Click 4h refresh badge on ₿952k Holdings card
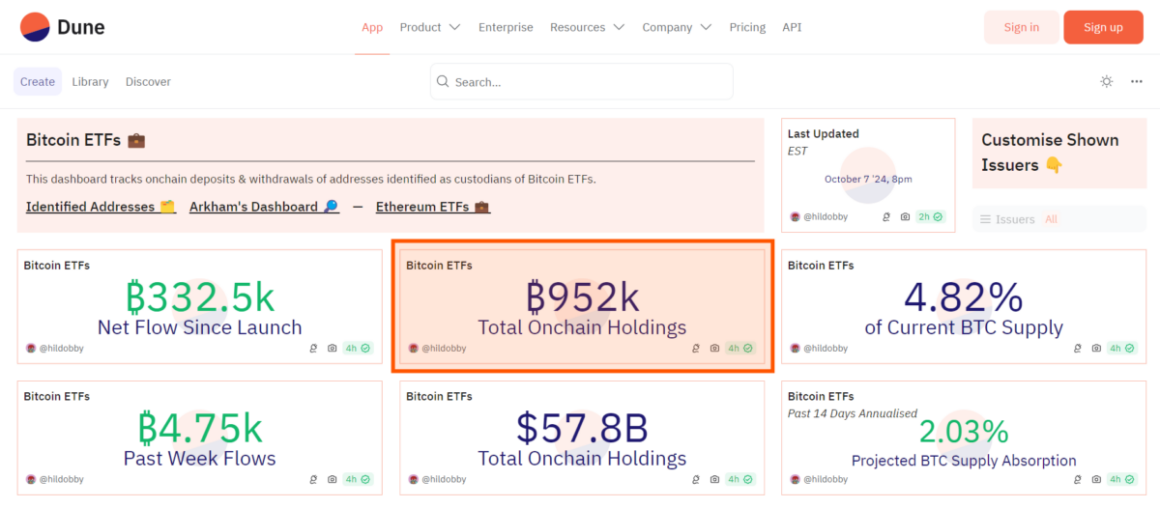 pyautogui.click(x=741, y=348)
